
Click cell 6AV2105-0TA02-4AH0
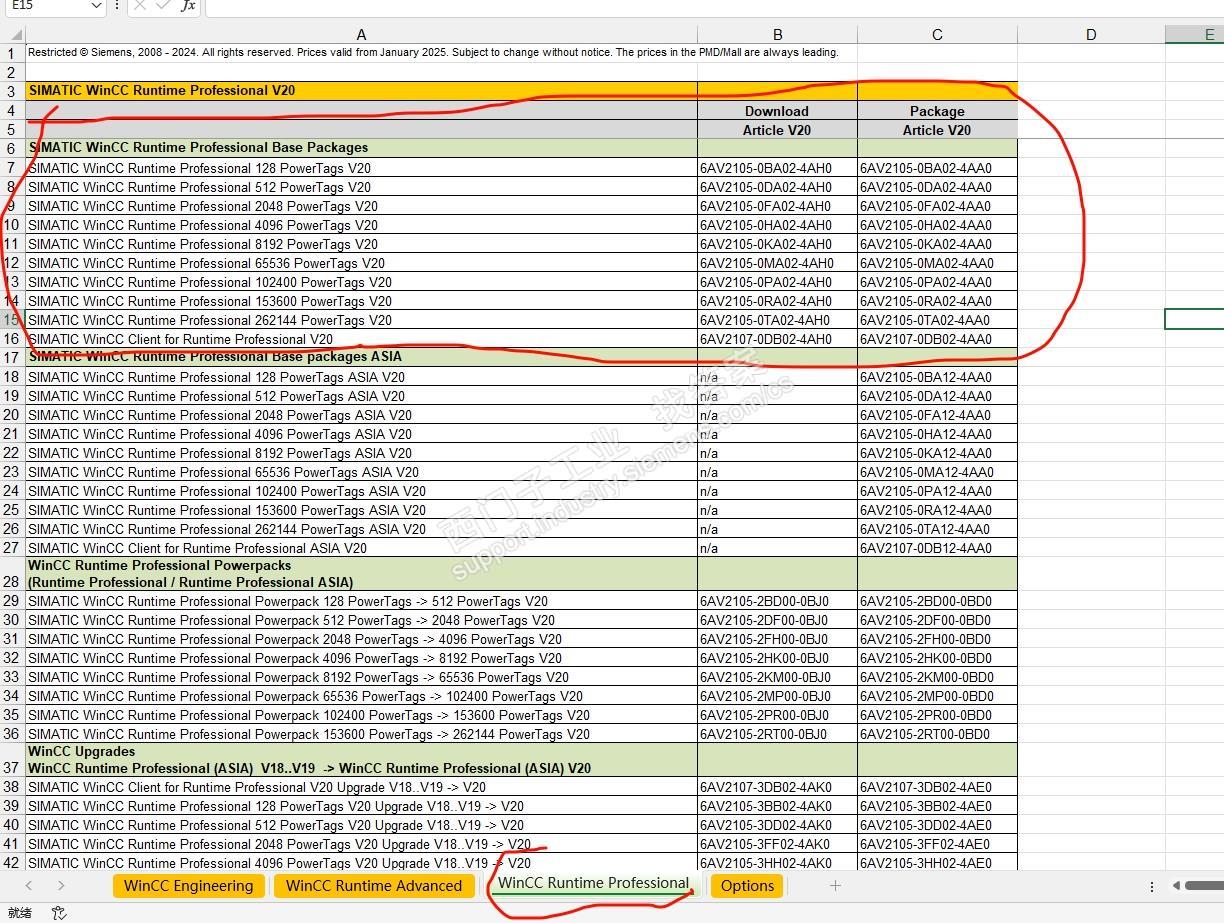(x=777, y=320)
